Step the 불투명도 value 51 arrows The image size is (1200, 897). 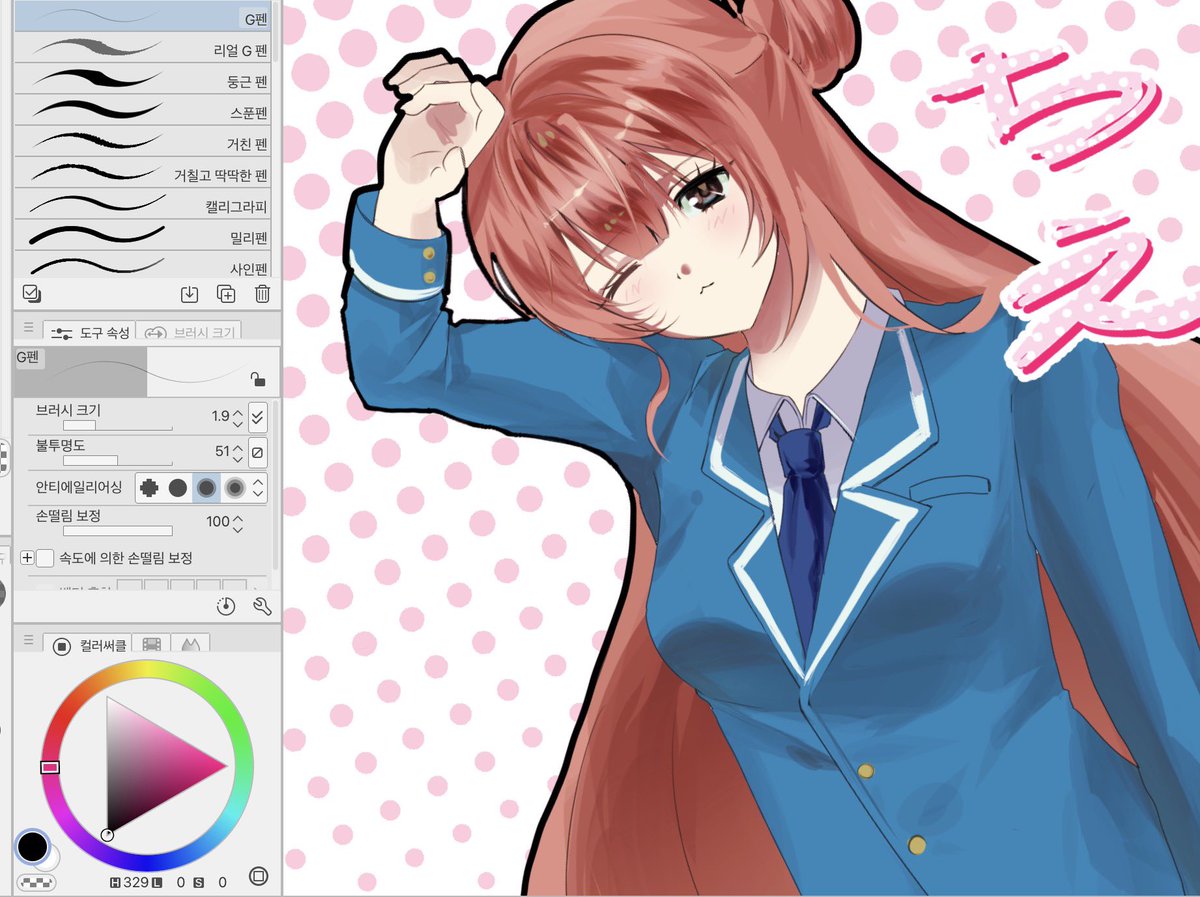(x=237, y=453)
